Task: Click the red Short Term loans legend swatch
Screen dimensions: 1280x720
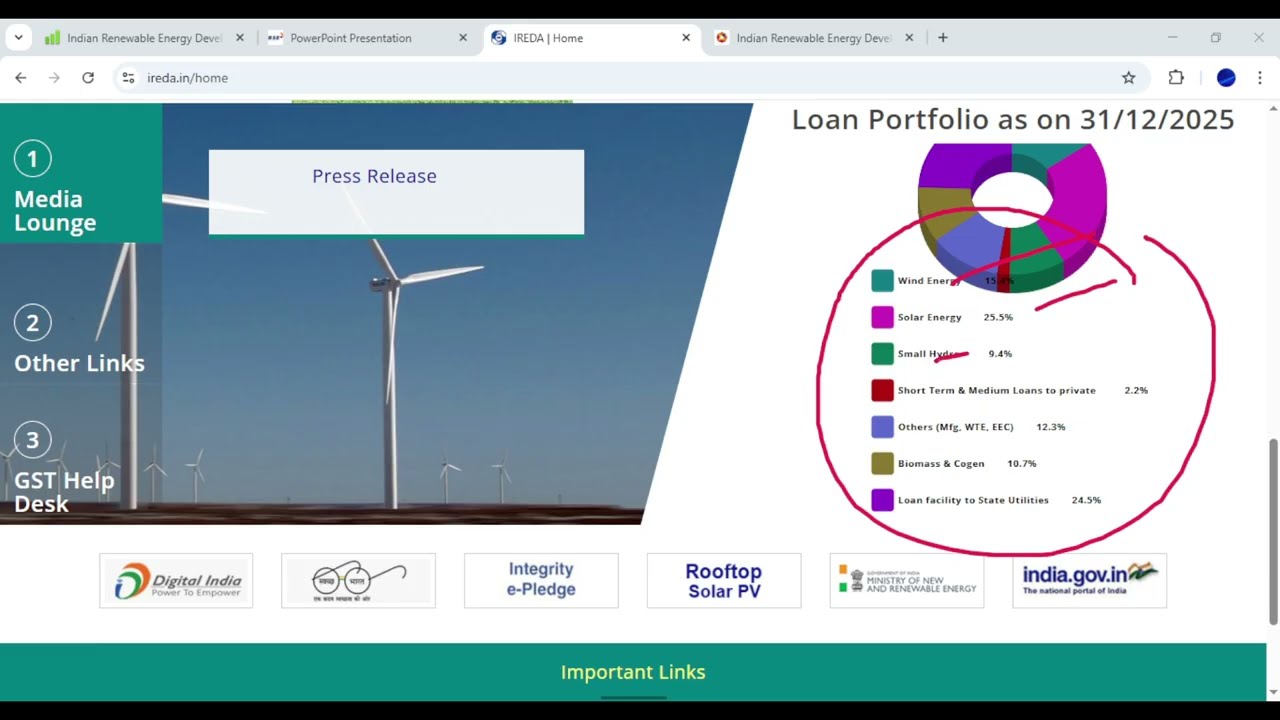Action: (x=882, y=390)
